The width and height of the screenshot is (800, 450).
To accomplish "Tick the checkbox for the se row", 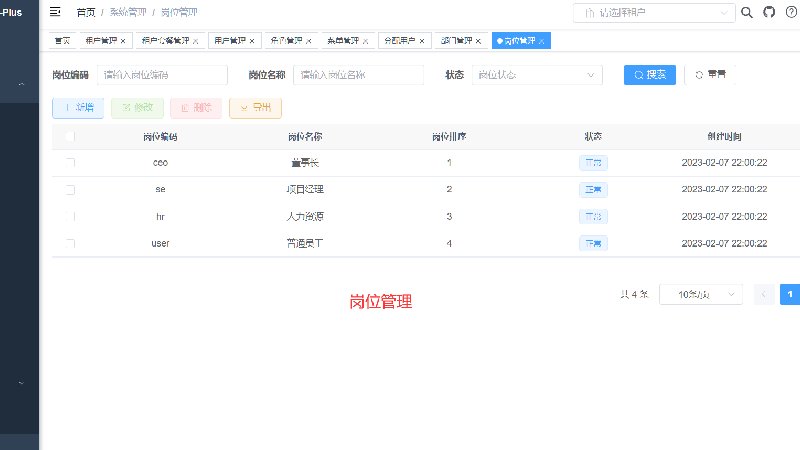I will [x=70, y=190].
